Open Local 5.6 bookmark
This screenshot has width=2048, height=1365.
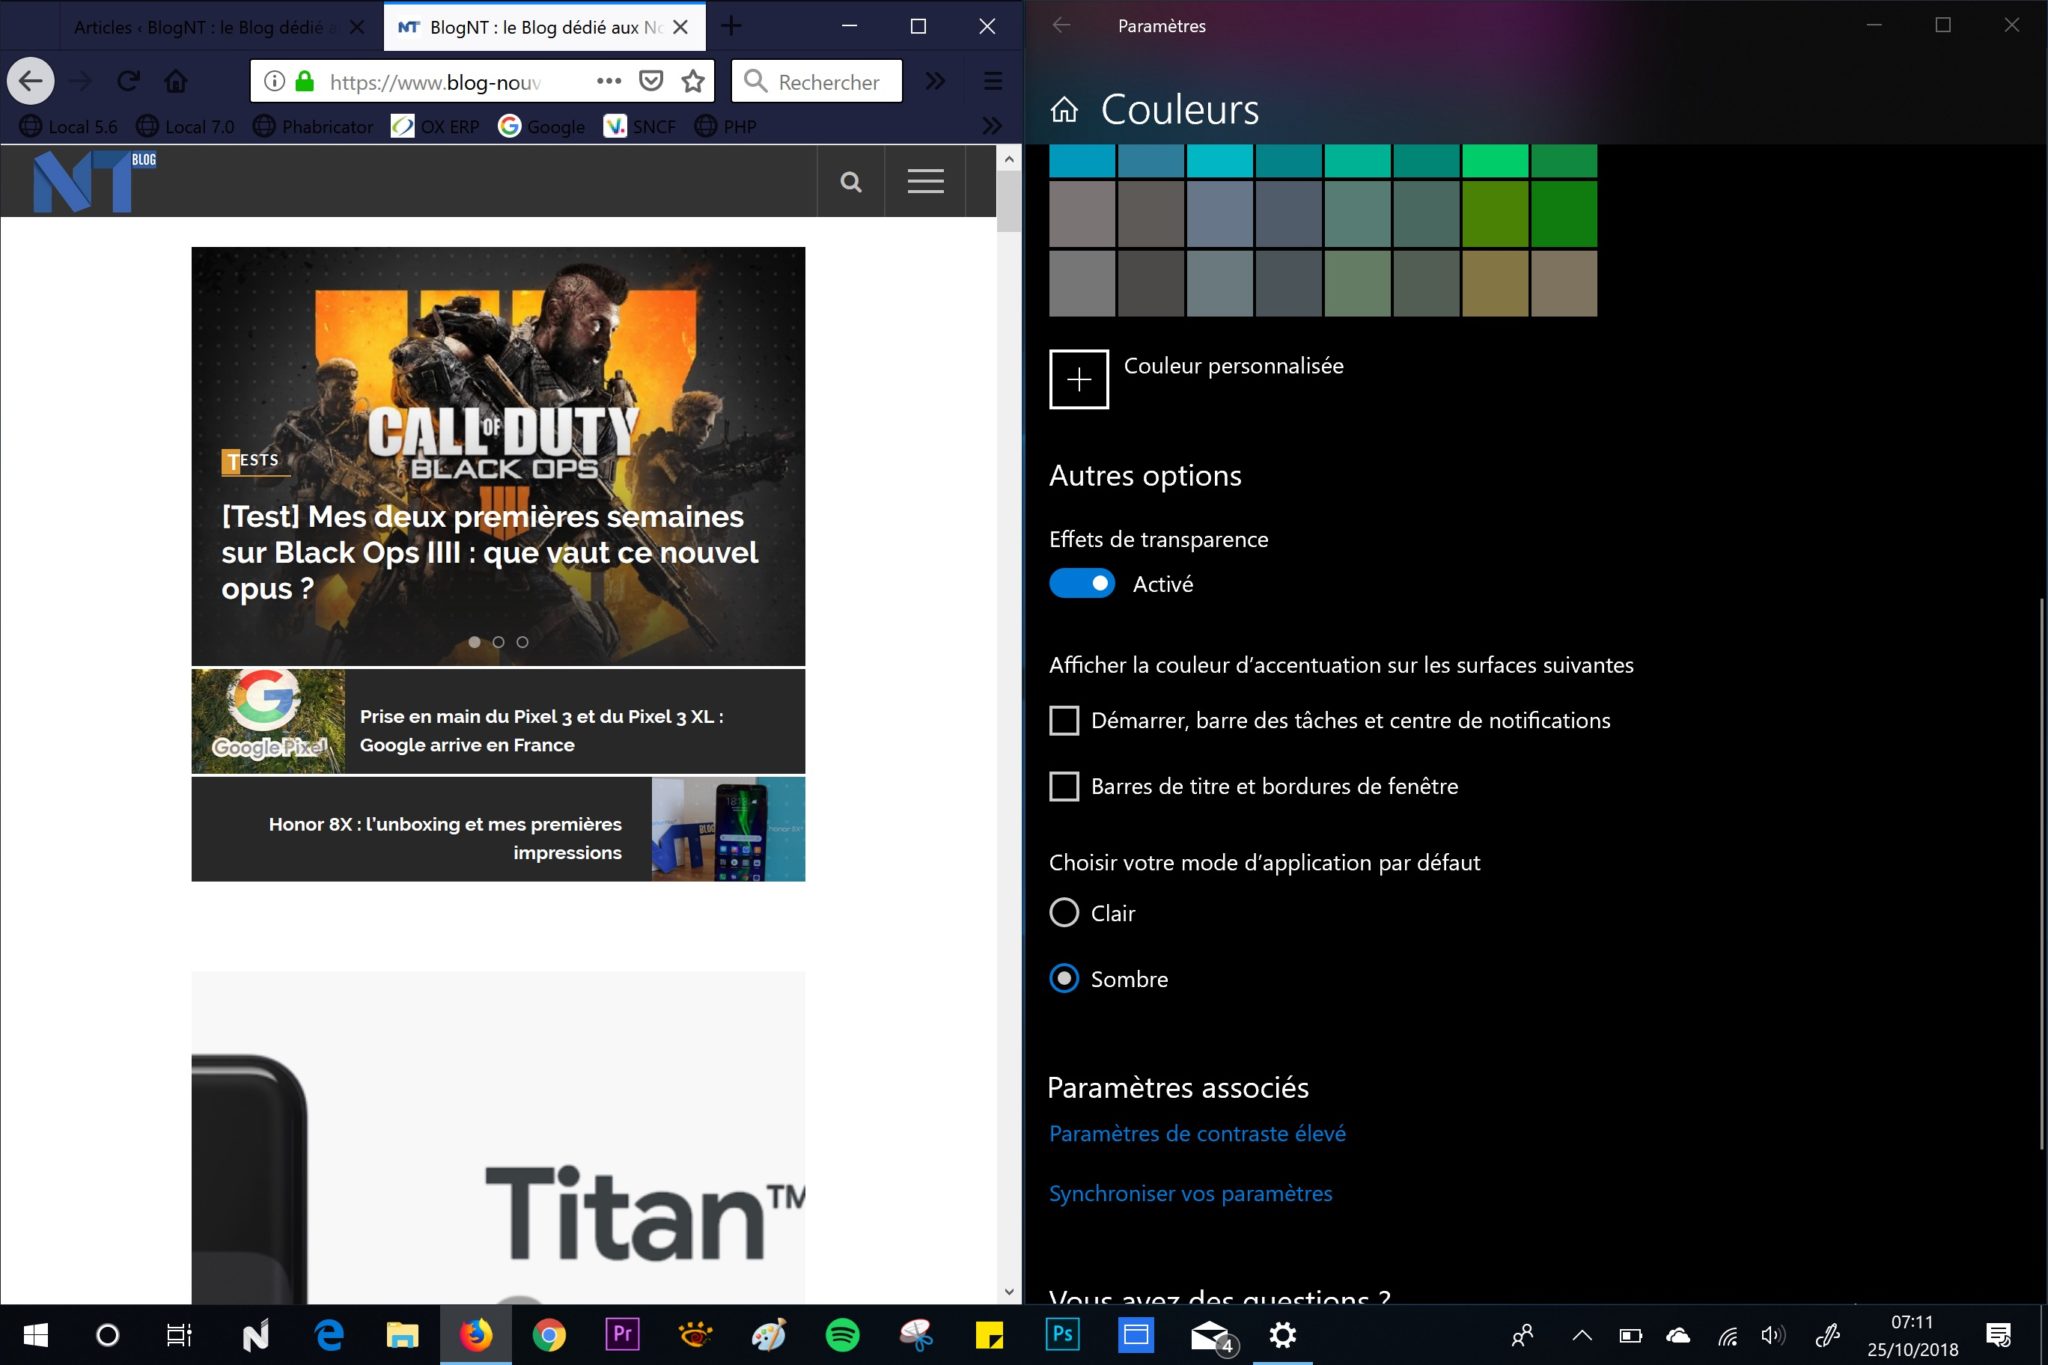[69, 126]
